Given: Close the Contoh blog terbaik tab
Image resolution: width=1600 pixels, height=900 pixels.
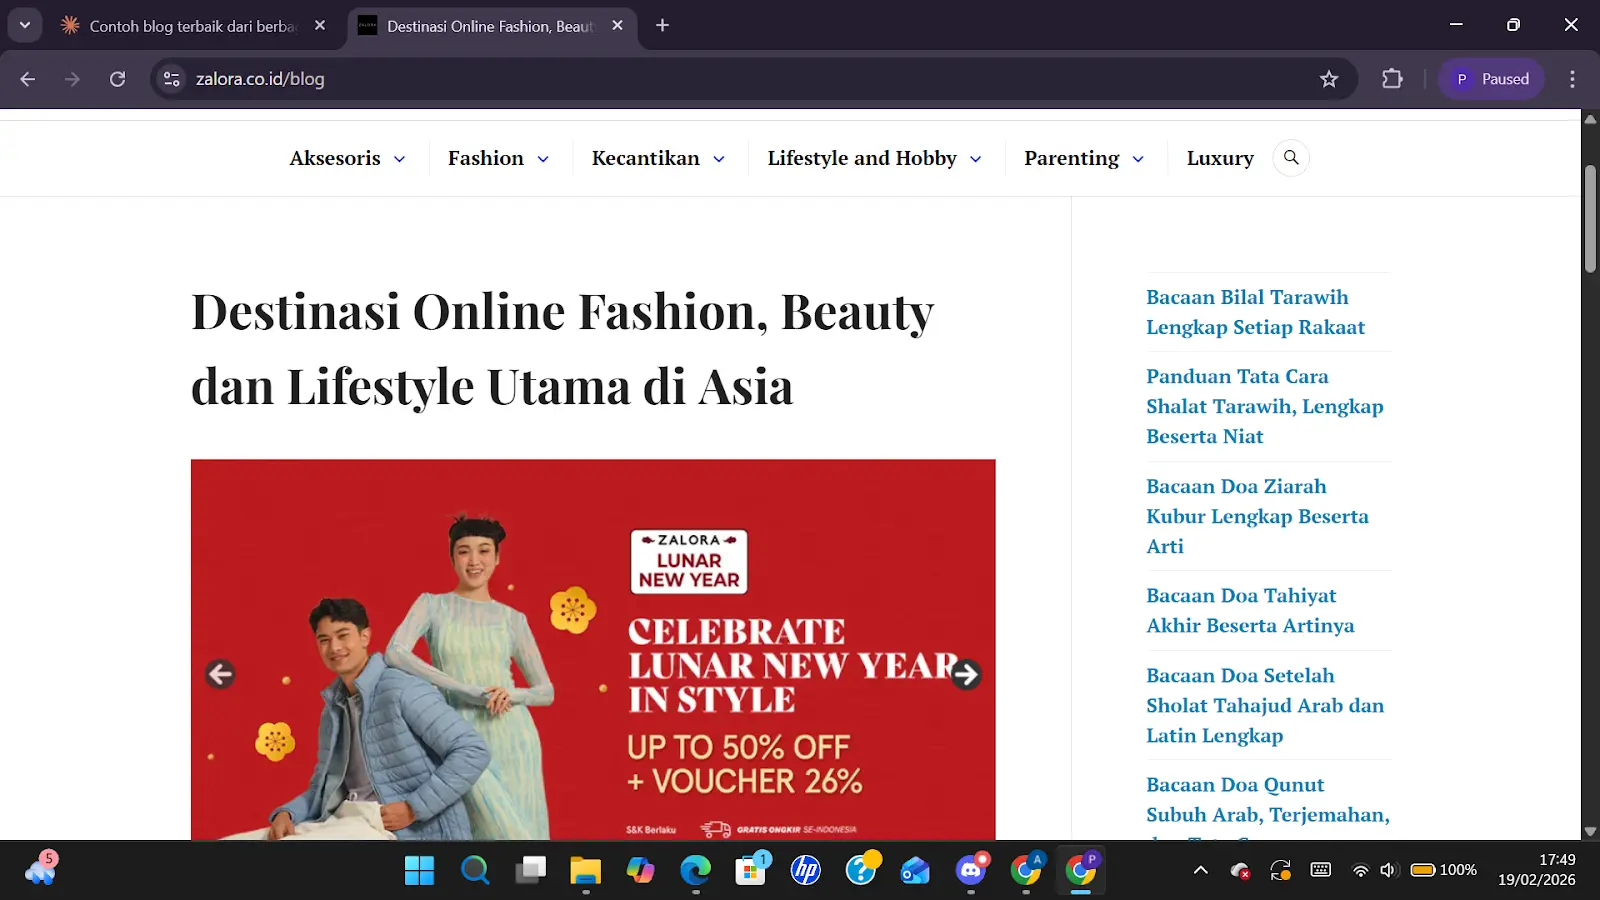Looking at the screenshot, I should click(x=320, y=26).
